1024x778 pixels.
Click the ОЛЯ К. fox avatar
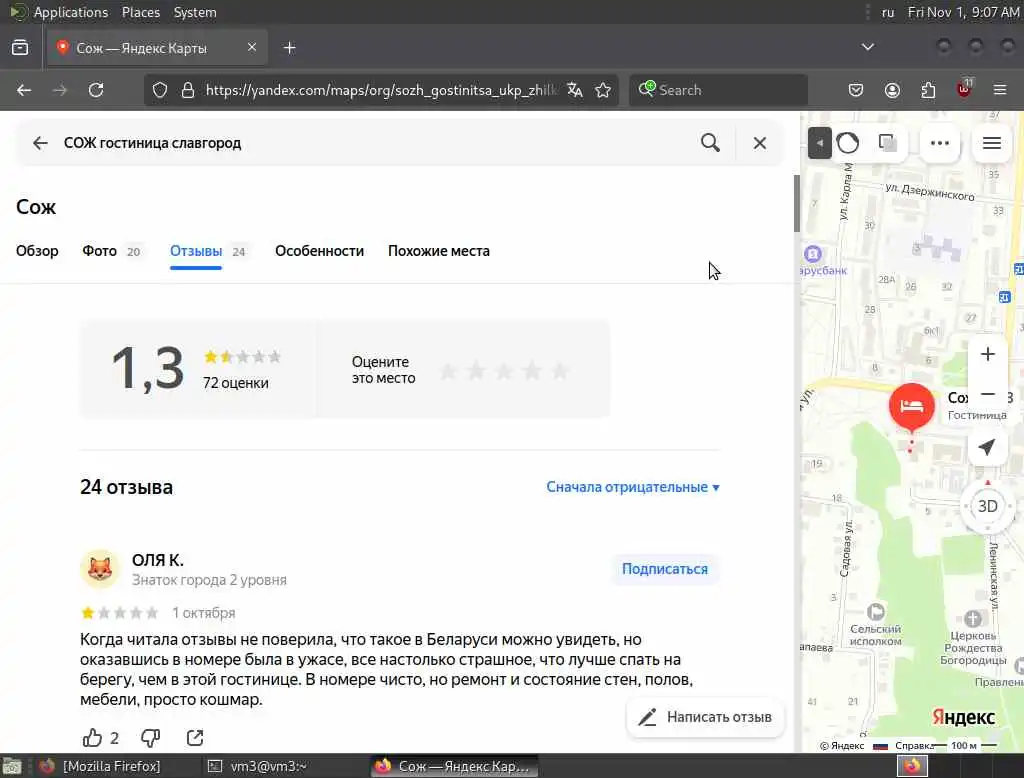tap(100, 569)
